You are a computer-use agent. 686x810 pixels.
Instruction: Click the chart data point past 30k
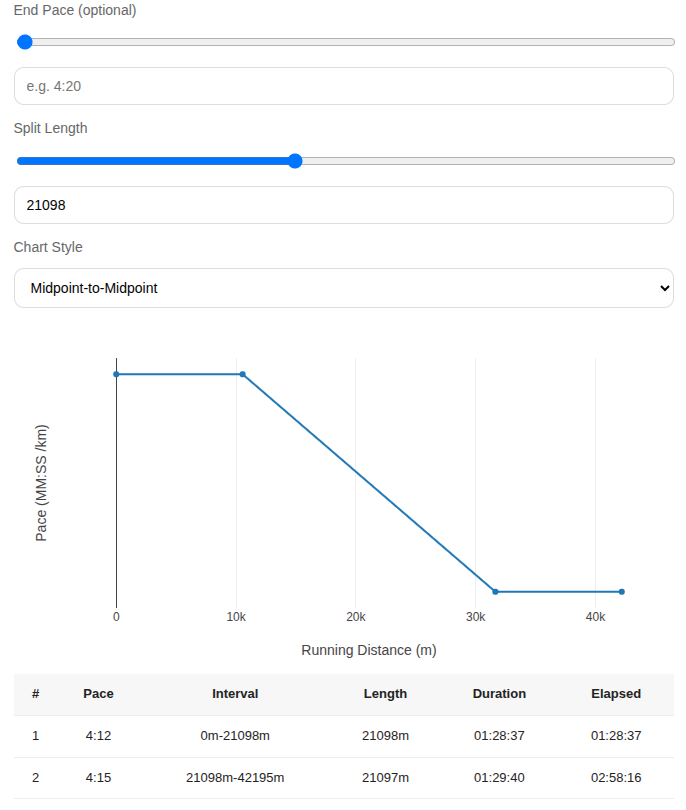coord(495,592)
